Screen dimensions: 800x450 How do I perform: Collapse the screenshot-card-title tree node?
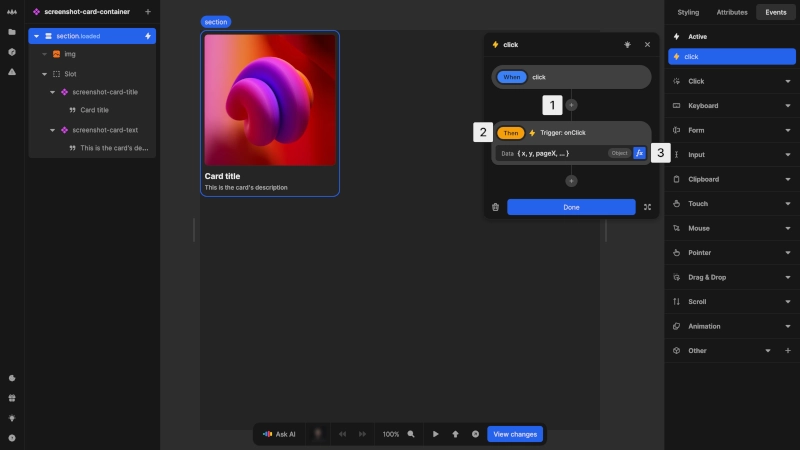[53, 92]
